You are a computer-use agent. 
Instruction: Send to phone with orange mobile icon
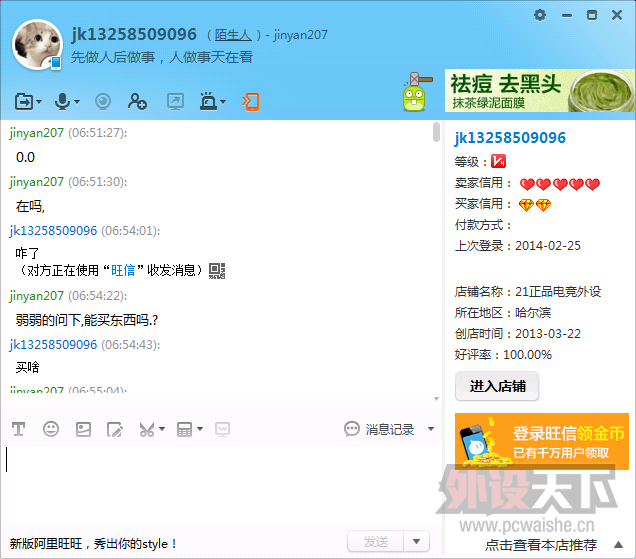[251, 101]
